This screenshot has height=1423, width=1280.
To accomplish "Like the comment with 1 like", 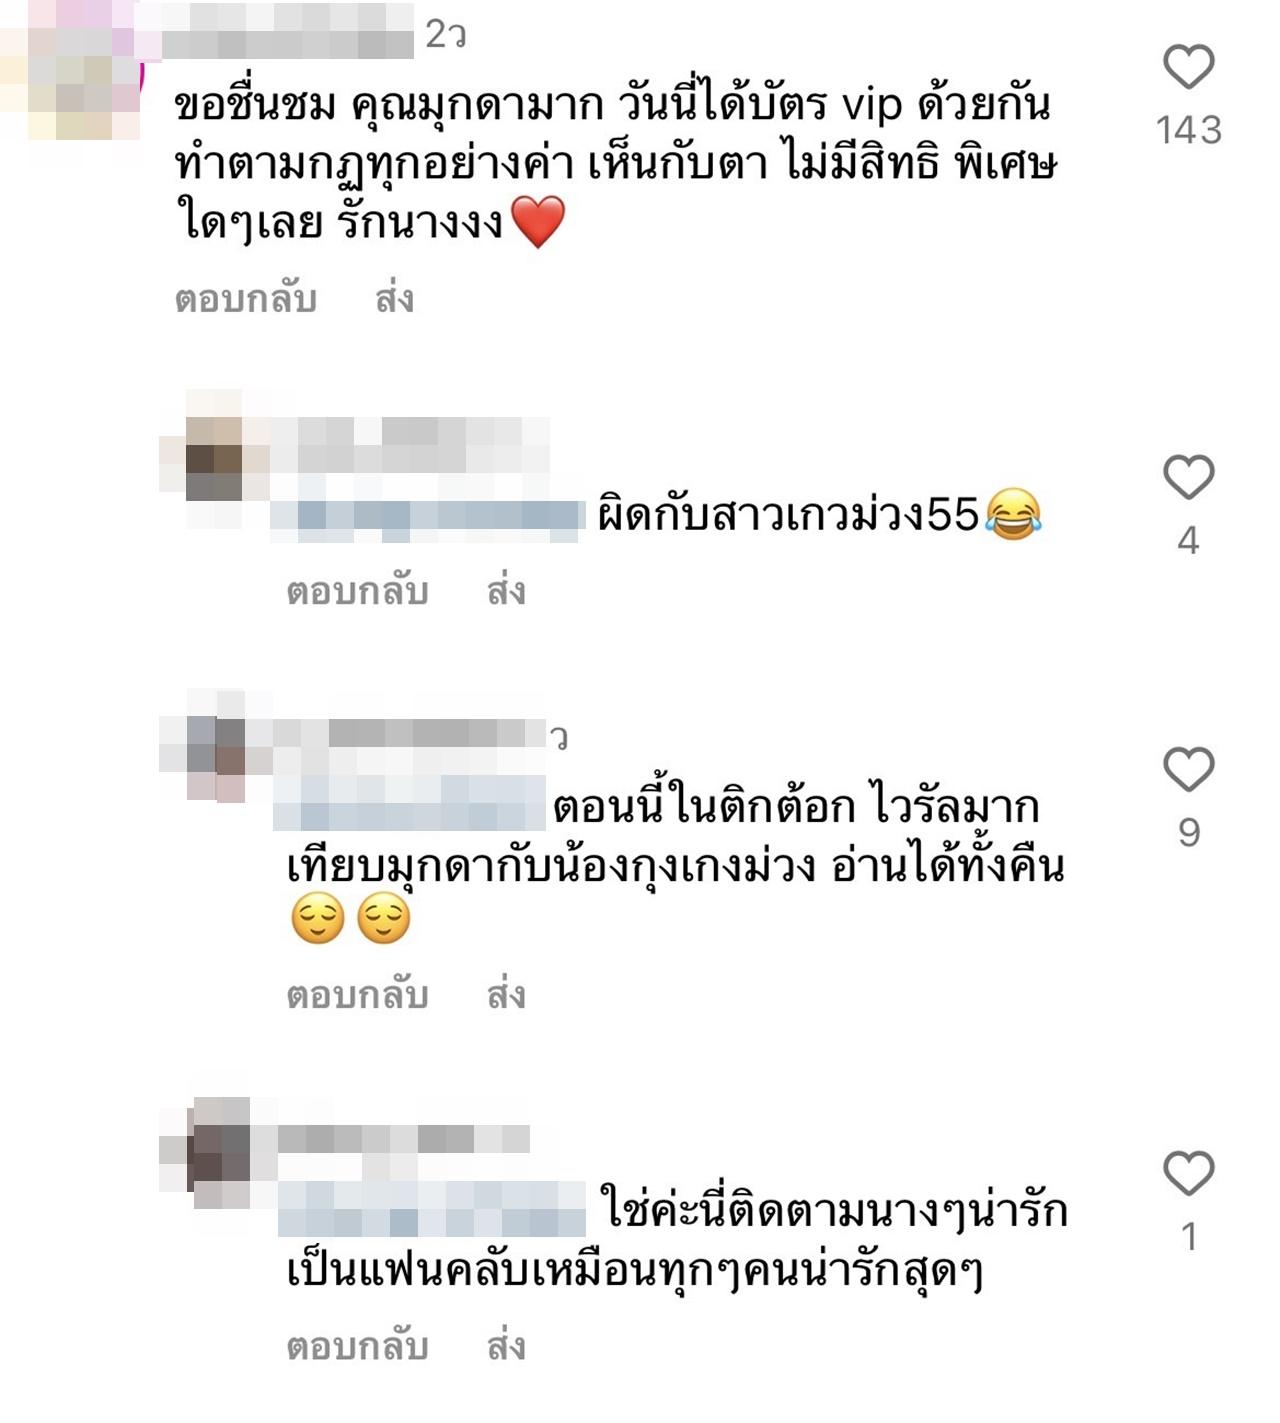I will [1188, 1173].
